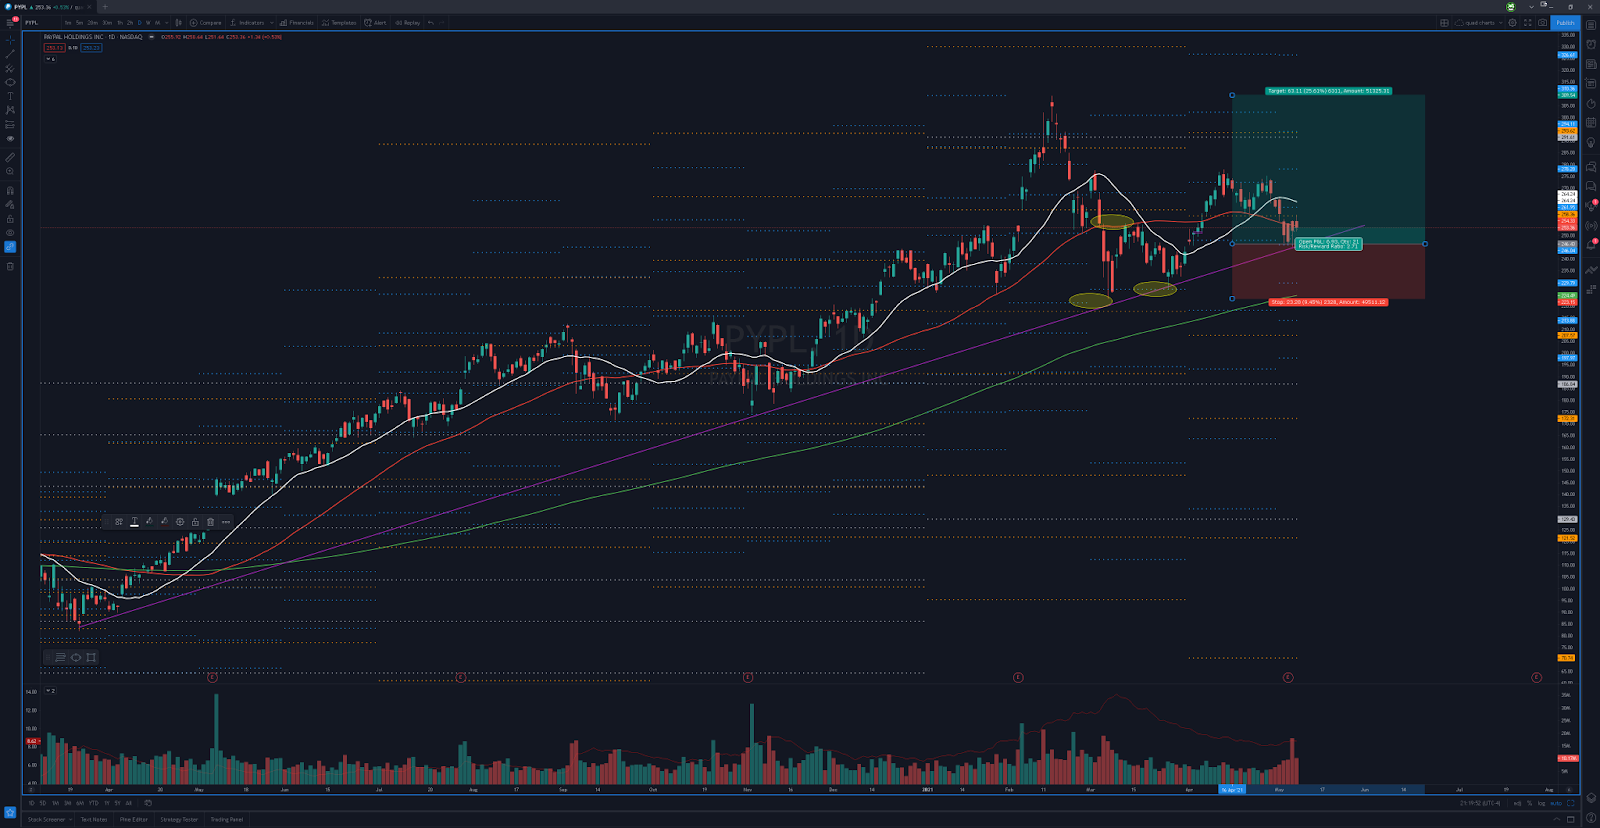Open Go to date calendar icon
This screenshot has height=828, width=1600.
(x=148, y=803)
